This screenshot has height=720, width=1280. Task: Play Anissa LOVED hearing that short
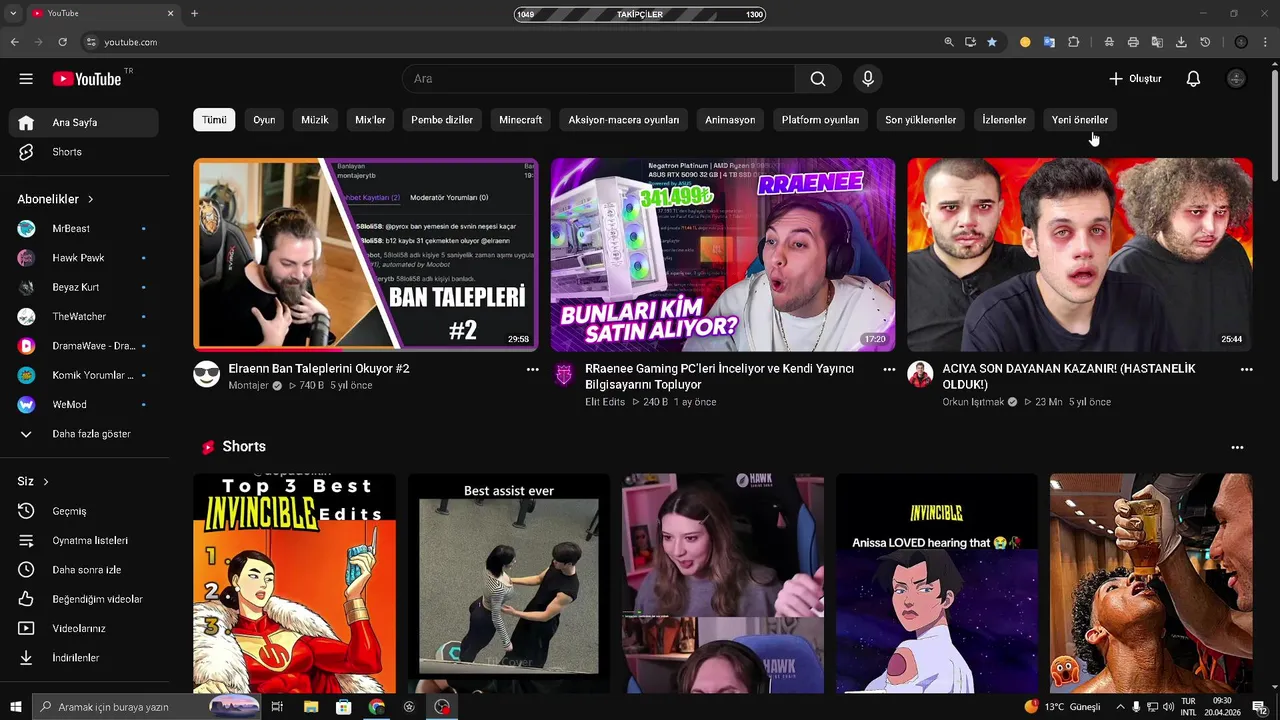click(x=937, y=584)
